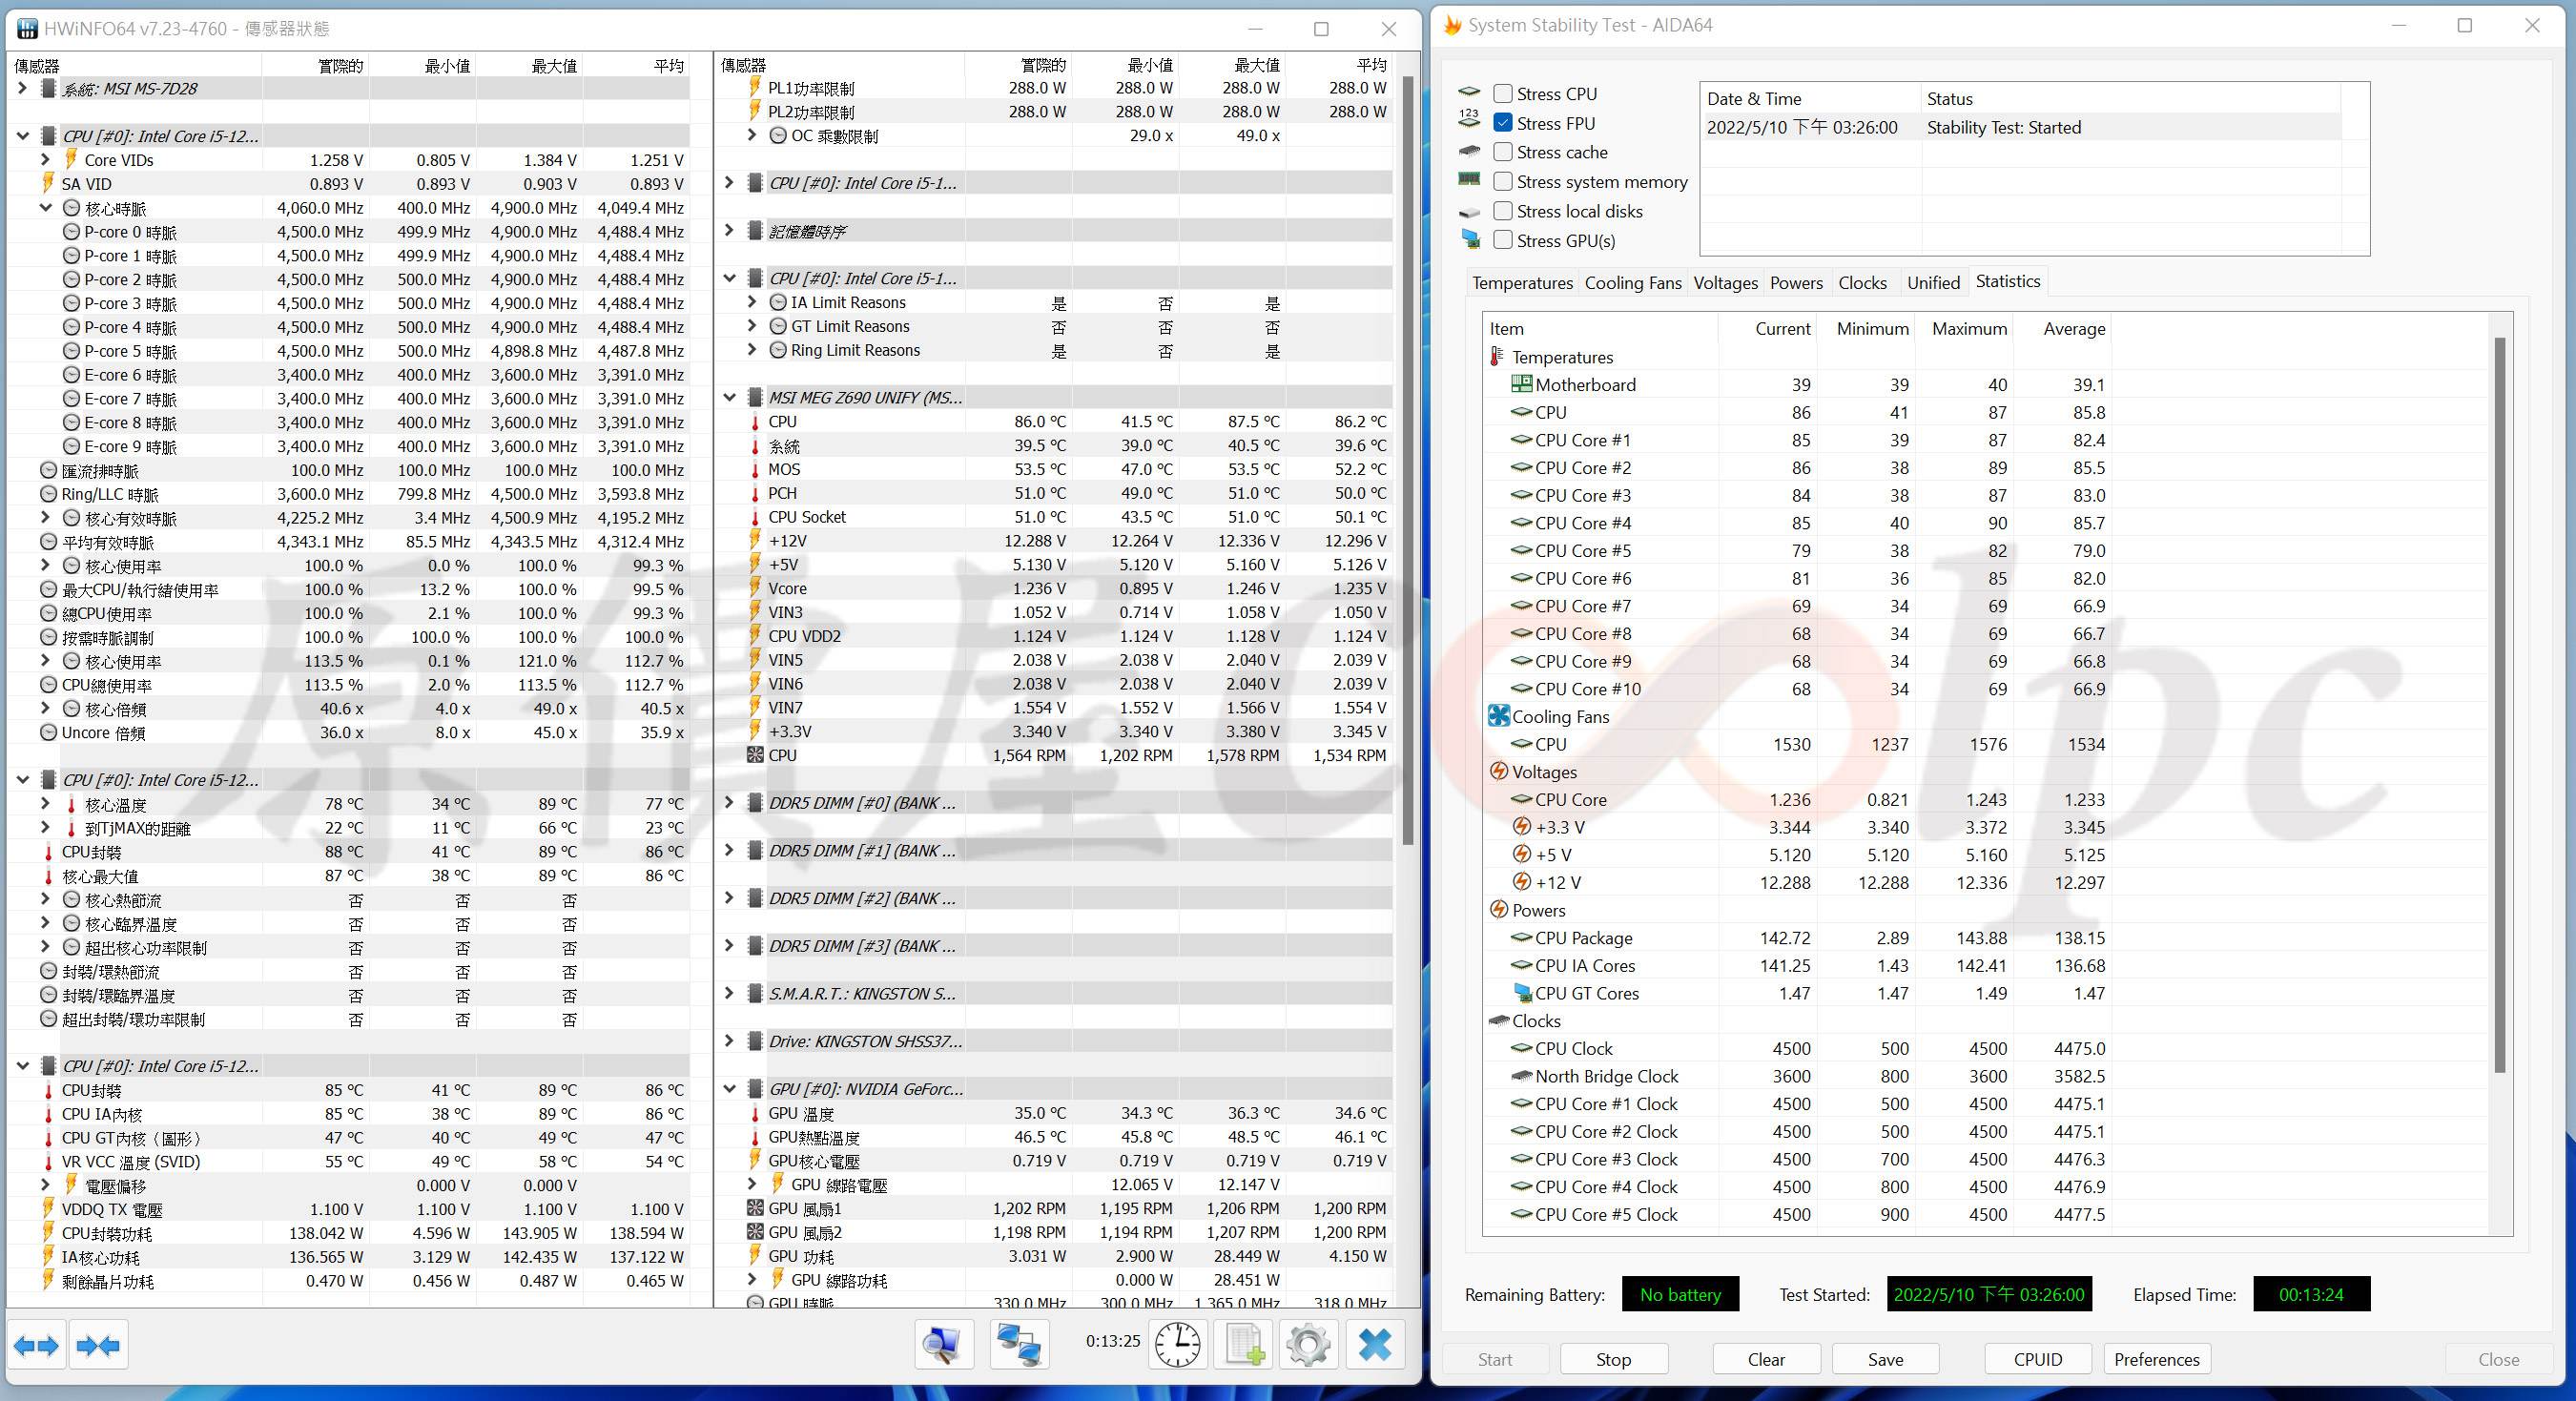Open CPUID button in AIDA64
Viewport: 2576px width, 1401px height.
(2038, 1359)
